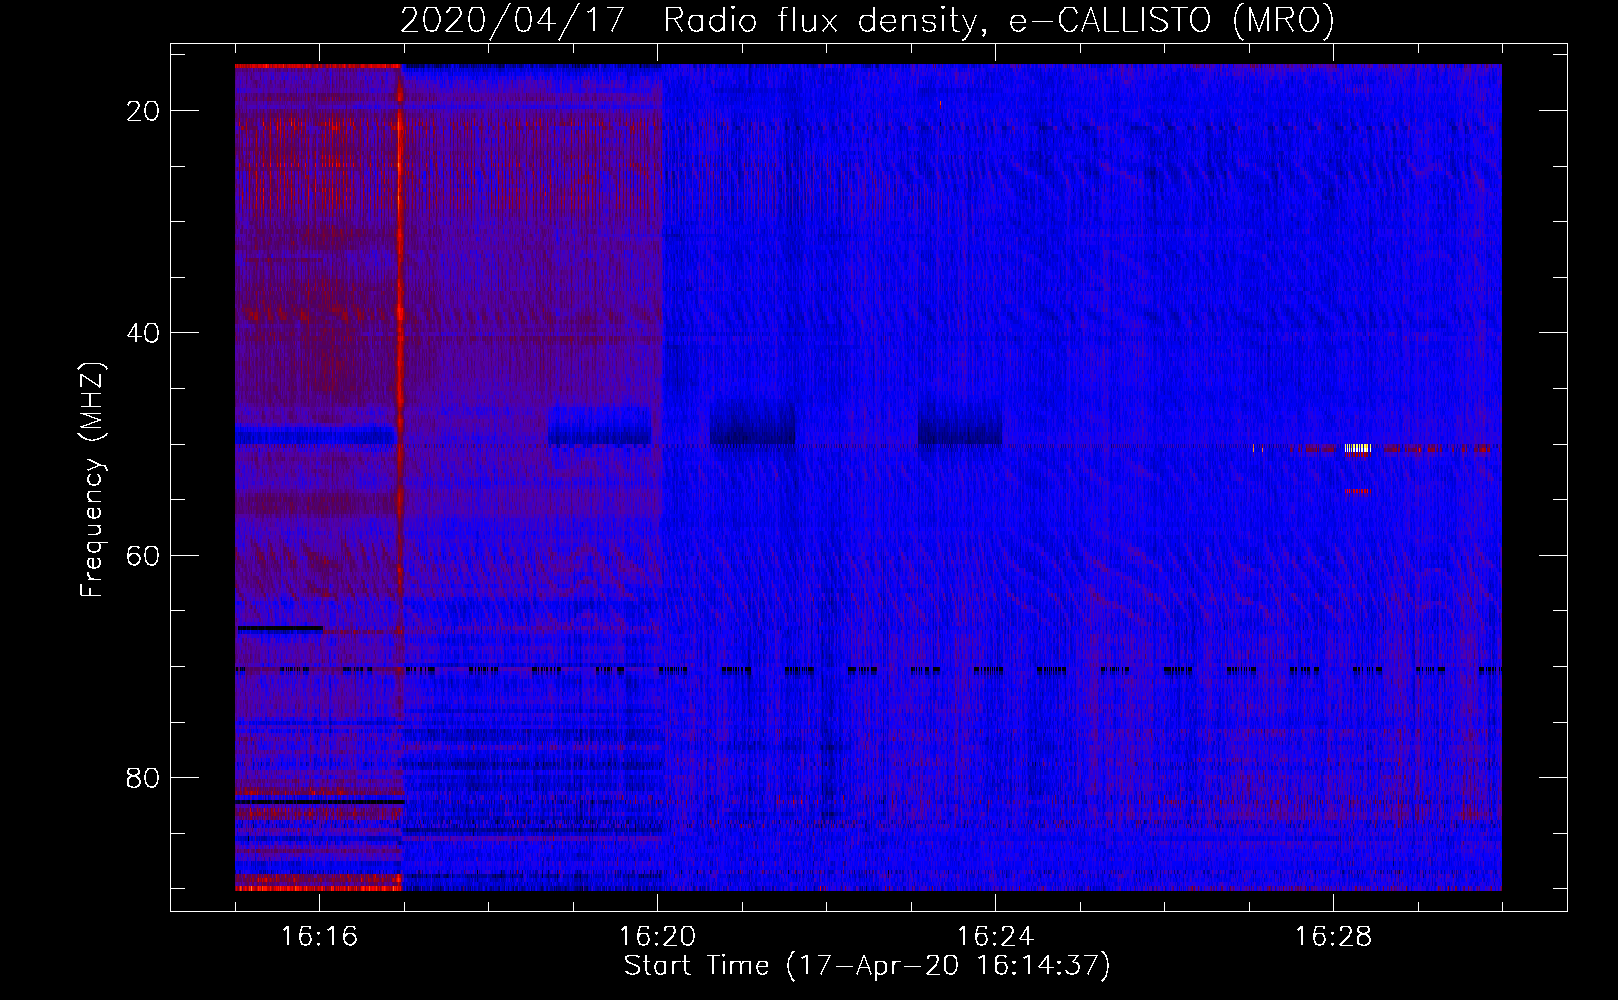
Task: Click the dark block near 16:24 at 50 MHz
Action: coord(960,424)
